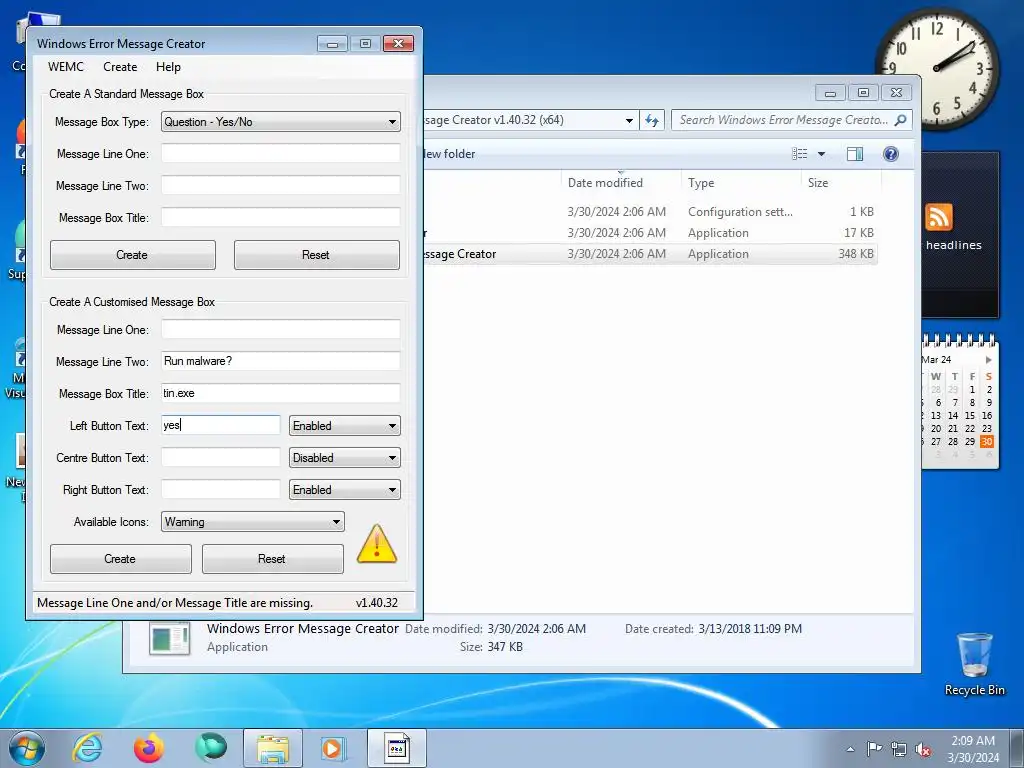Click Reset in customised message box section
The height and width of the screenshot is (768, 1024).
[x=273, y=559]
